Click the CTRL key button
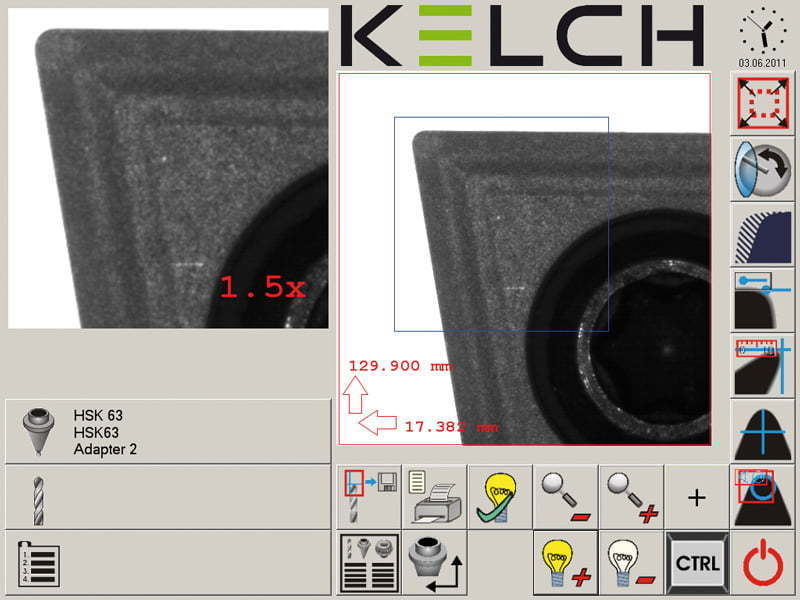This screenshot has height=600, width=800. pos(697,563)
